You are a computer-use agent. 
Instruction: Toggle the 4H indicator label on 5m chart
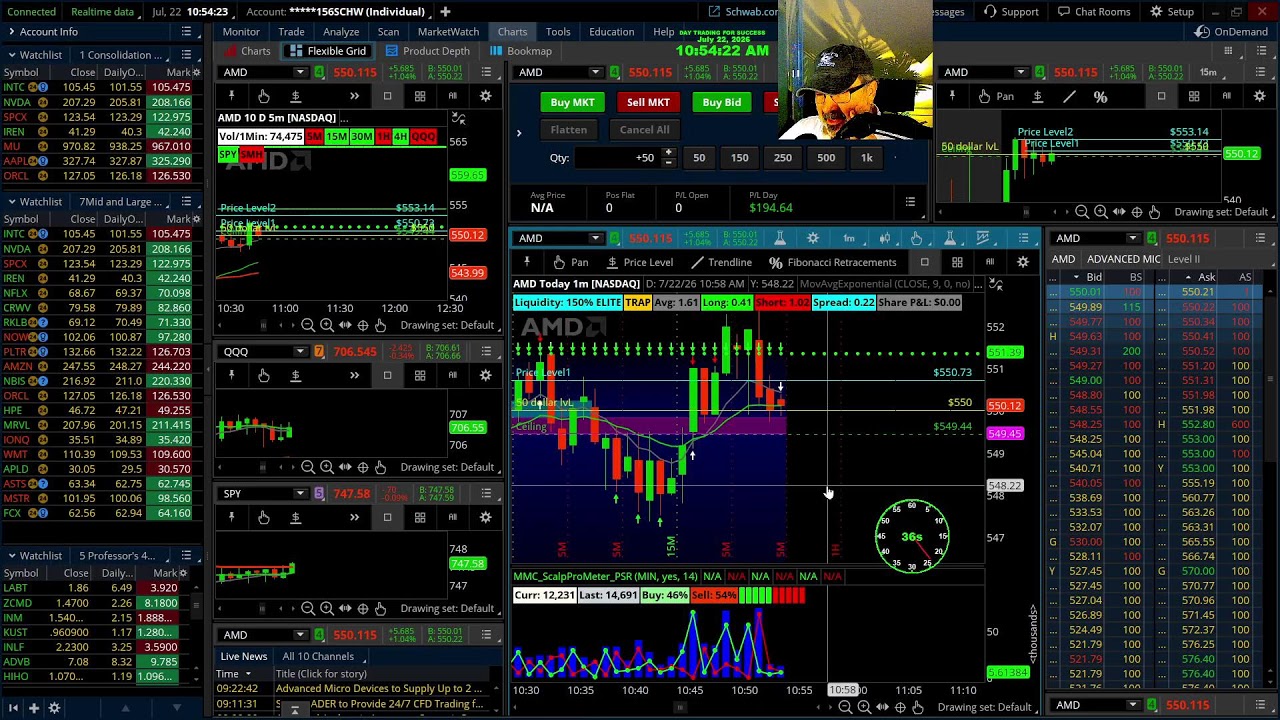[x=400, y=136]
